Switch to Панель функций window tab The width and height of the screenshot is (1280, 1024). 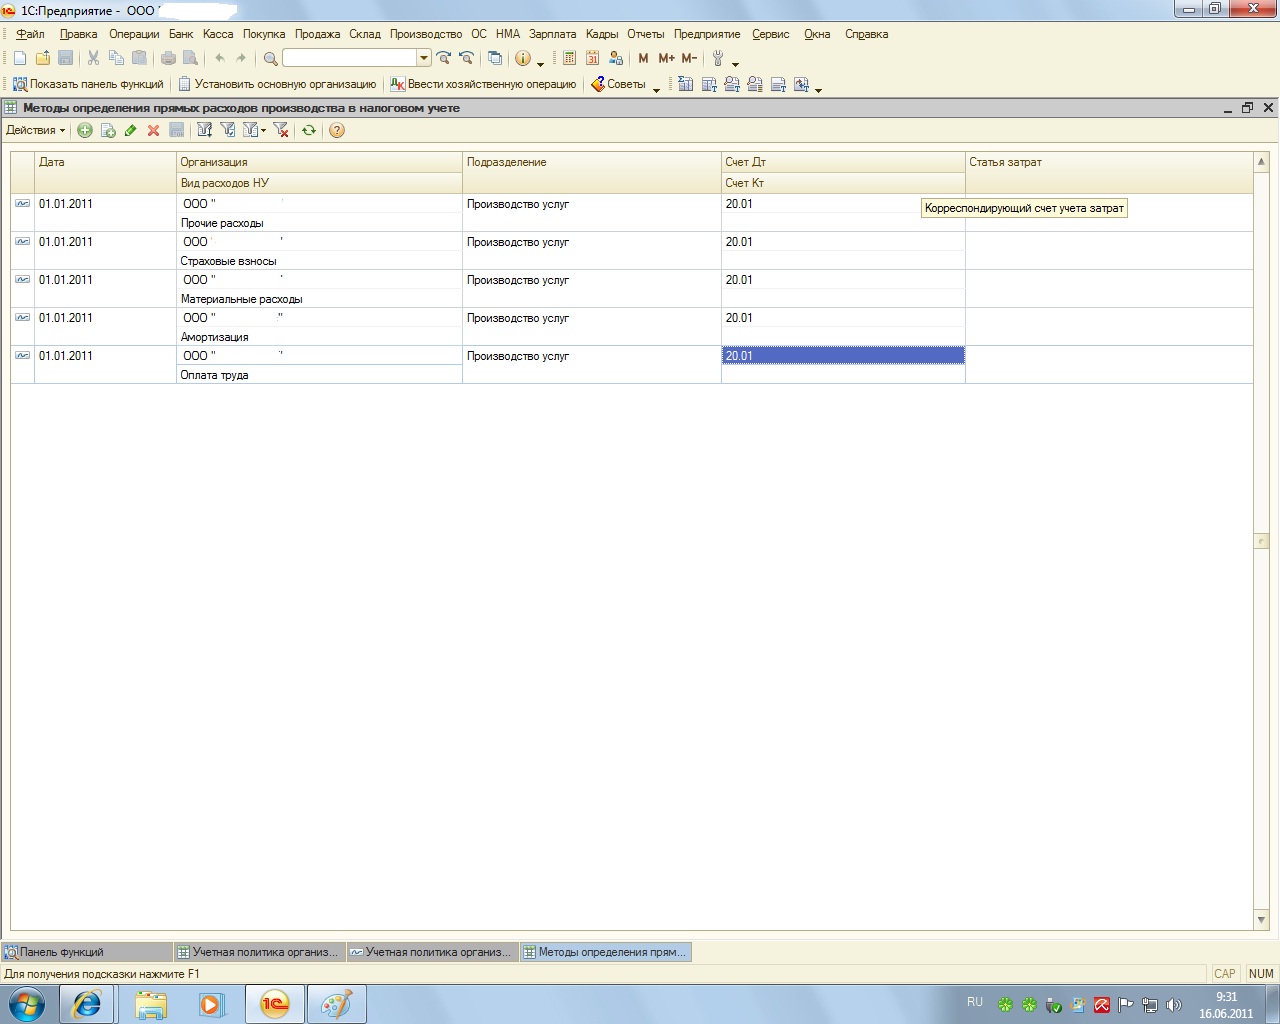[x=86, y=952]
